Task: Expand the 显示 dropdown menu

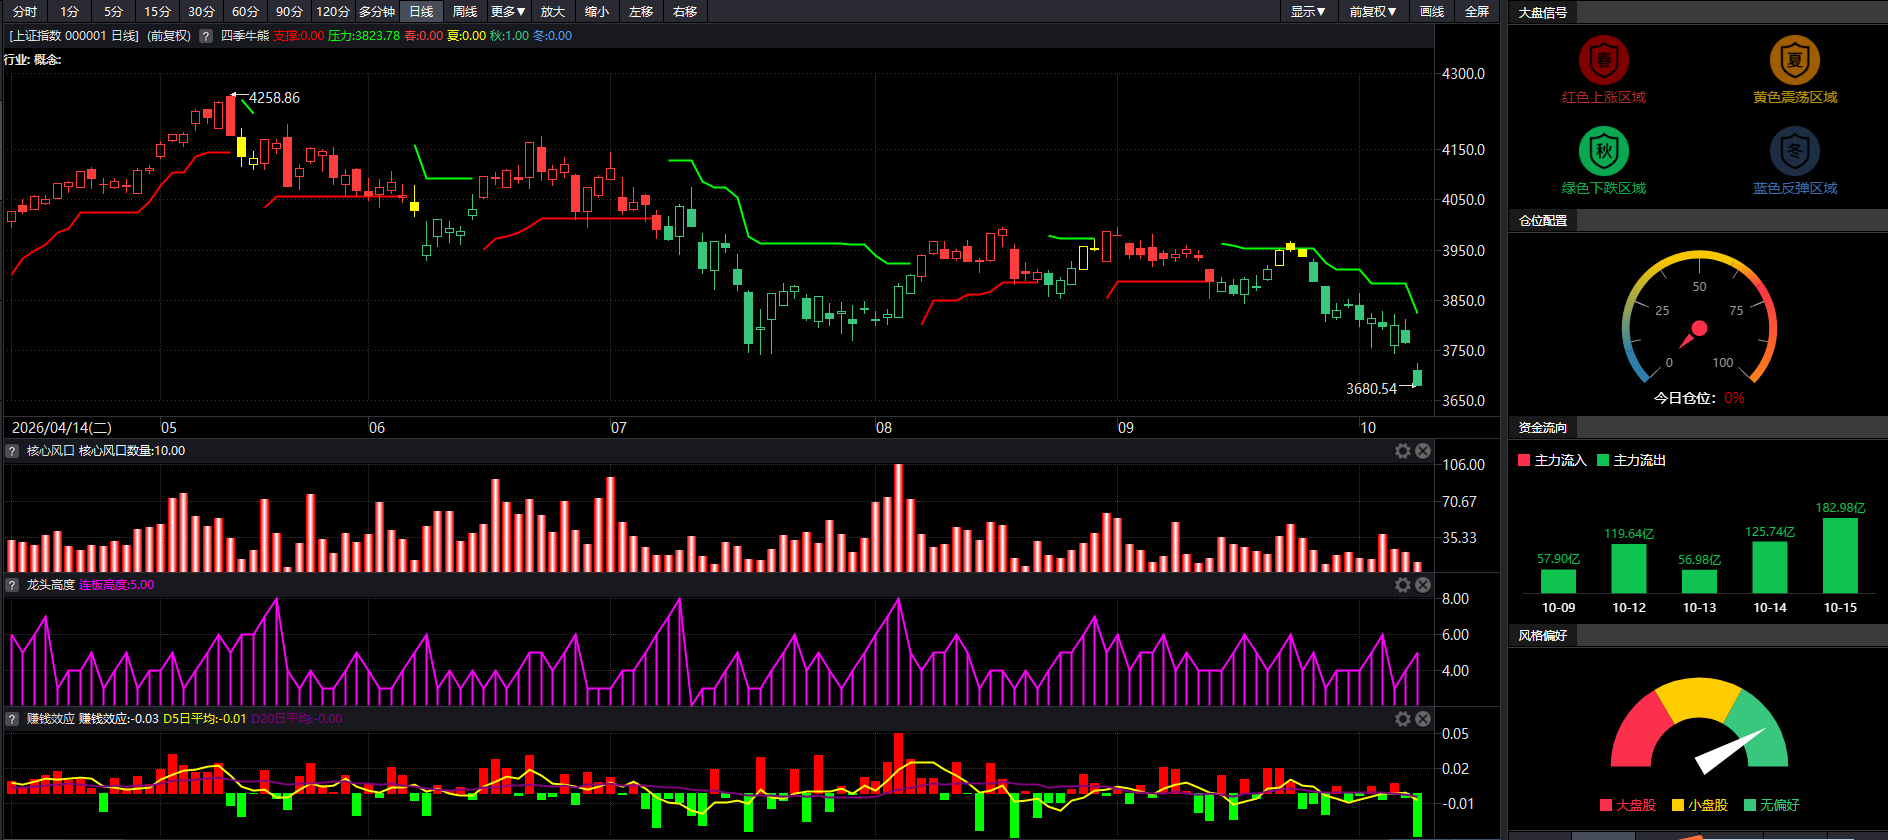Action: pyautogui.click(x=1307, y=11)
